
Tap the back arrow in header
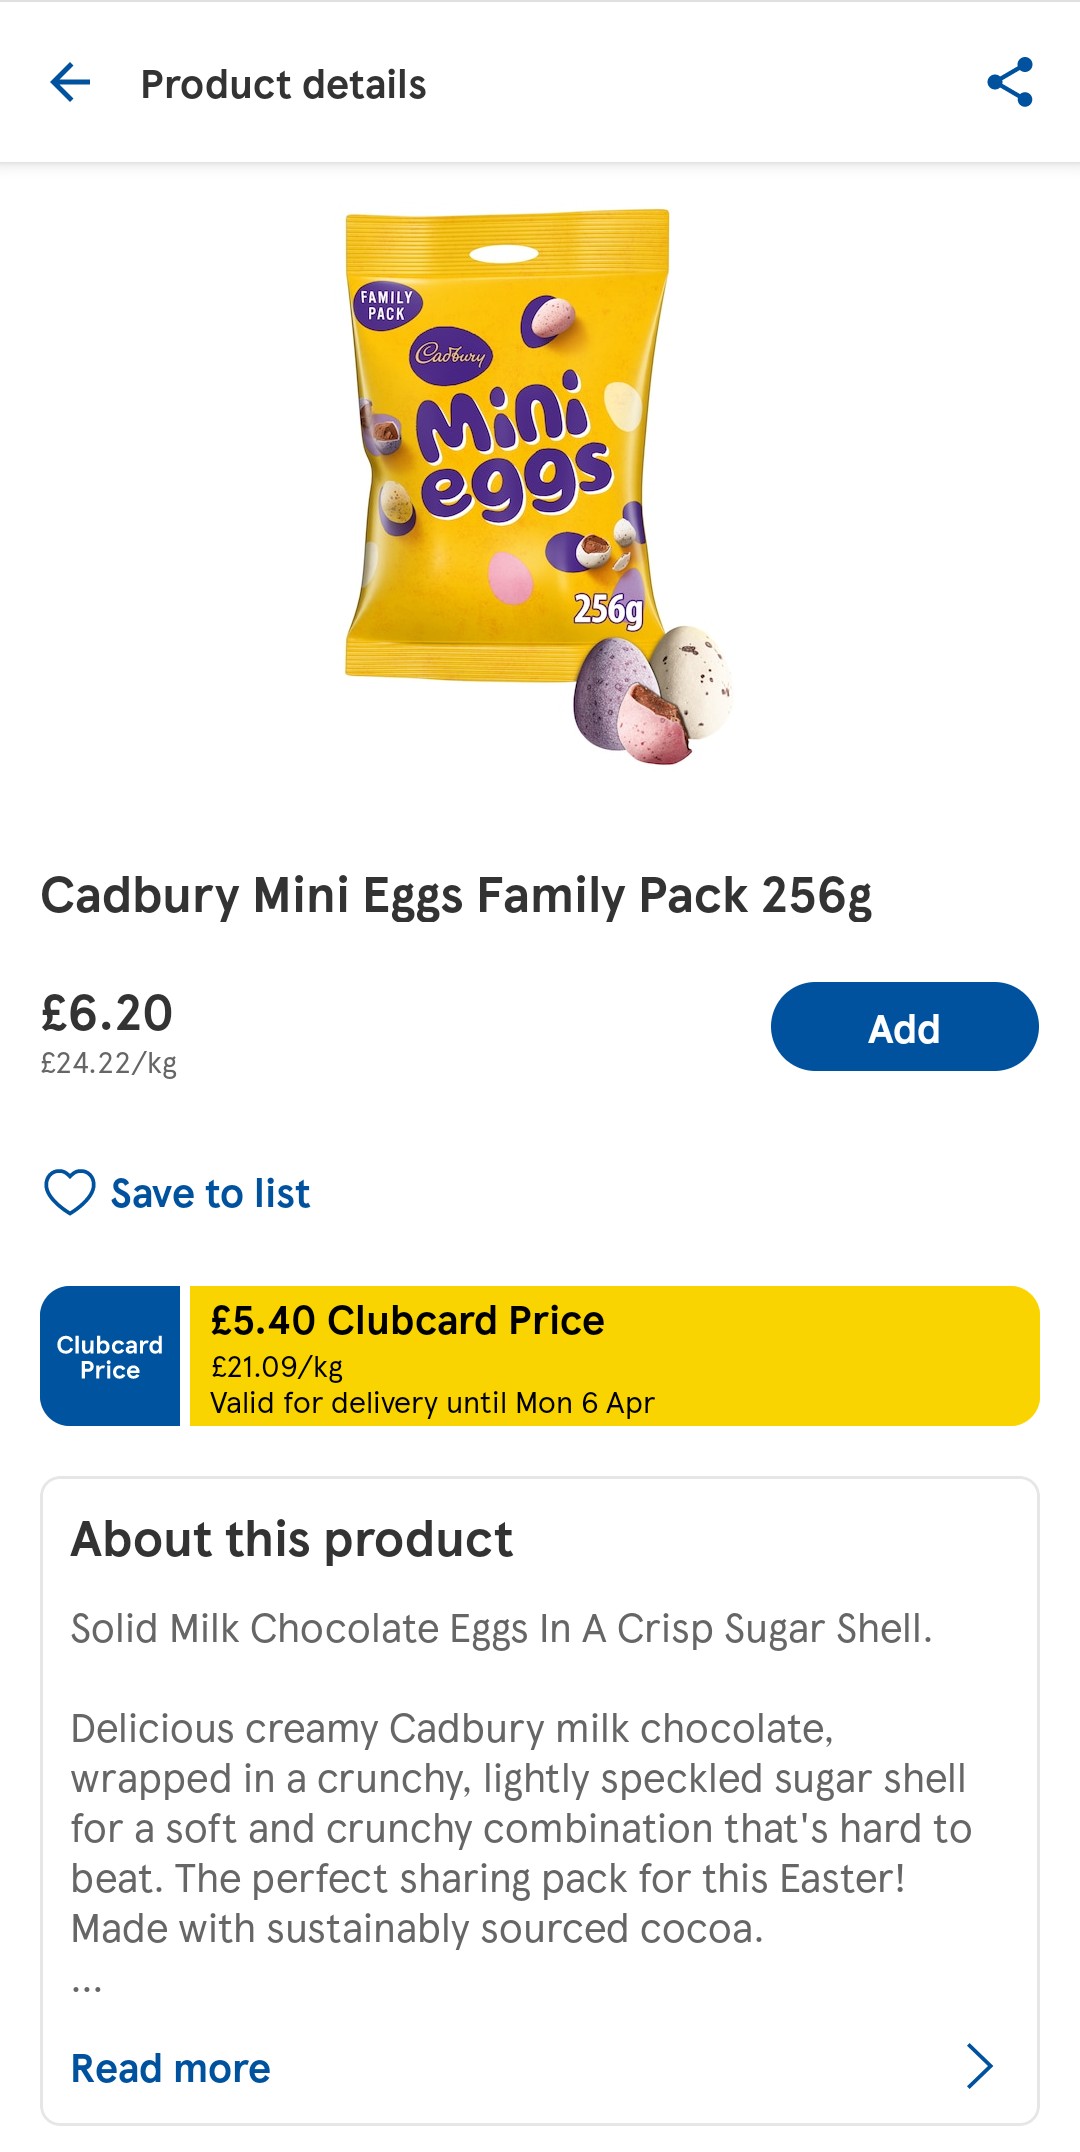[x=70, y=83]
